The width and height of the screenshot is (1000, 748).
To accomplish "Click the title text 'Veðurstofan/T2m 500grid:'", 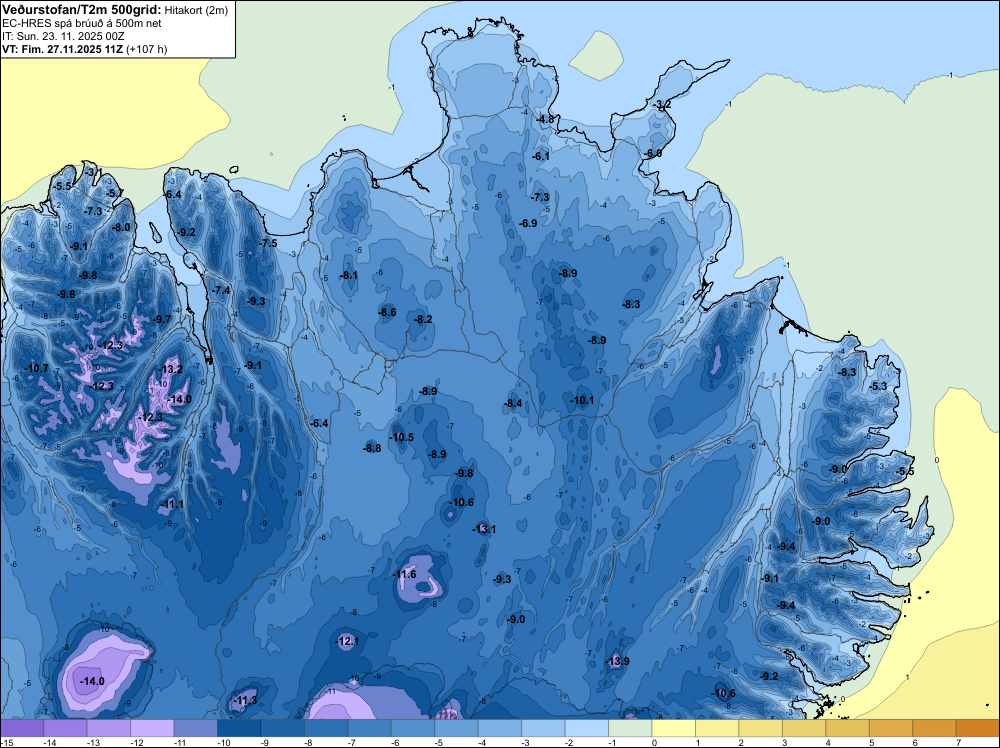I will tap(82, 9).
